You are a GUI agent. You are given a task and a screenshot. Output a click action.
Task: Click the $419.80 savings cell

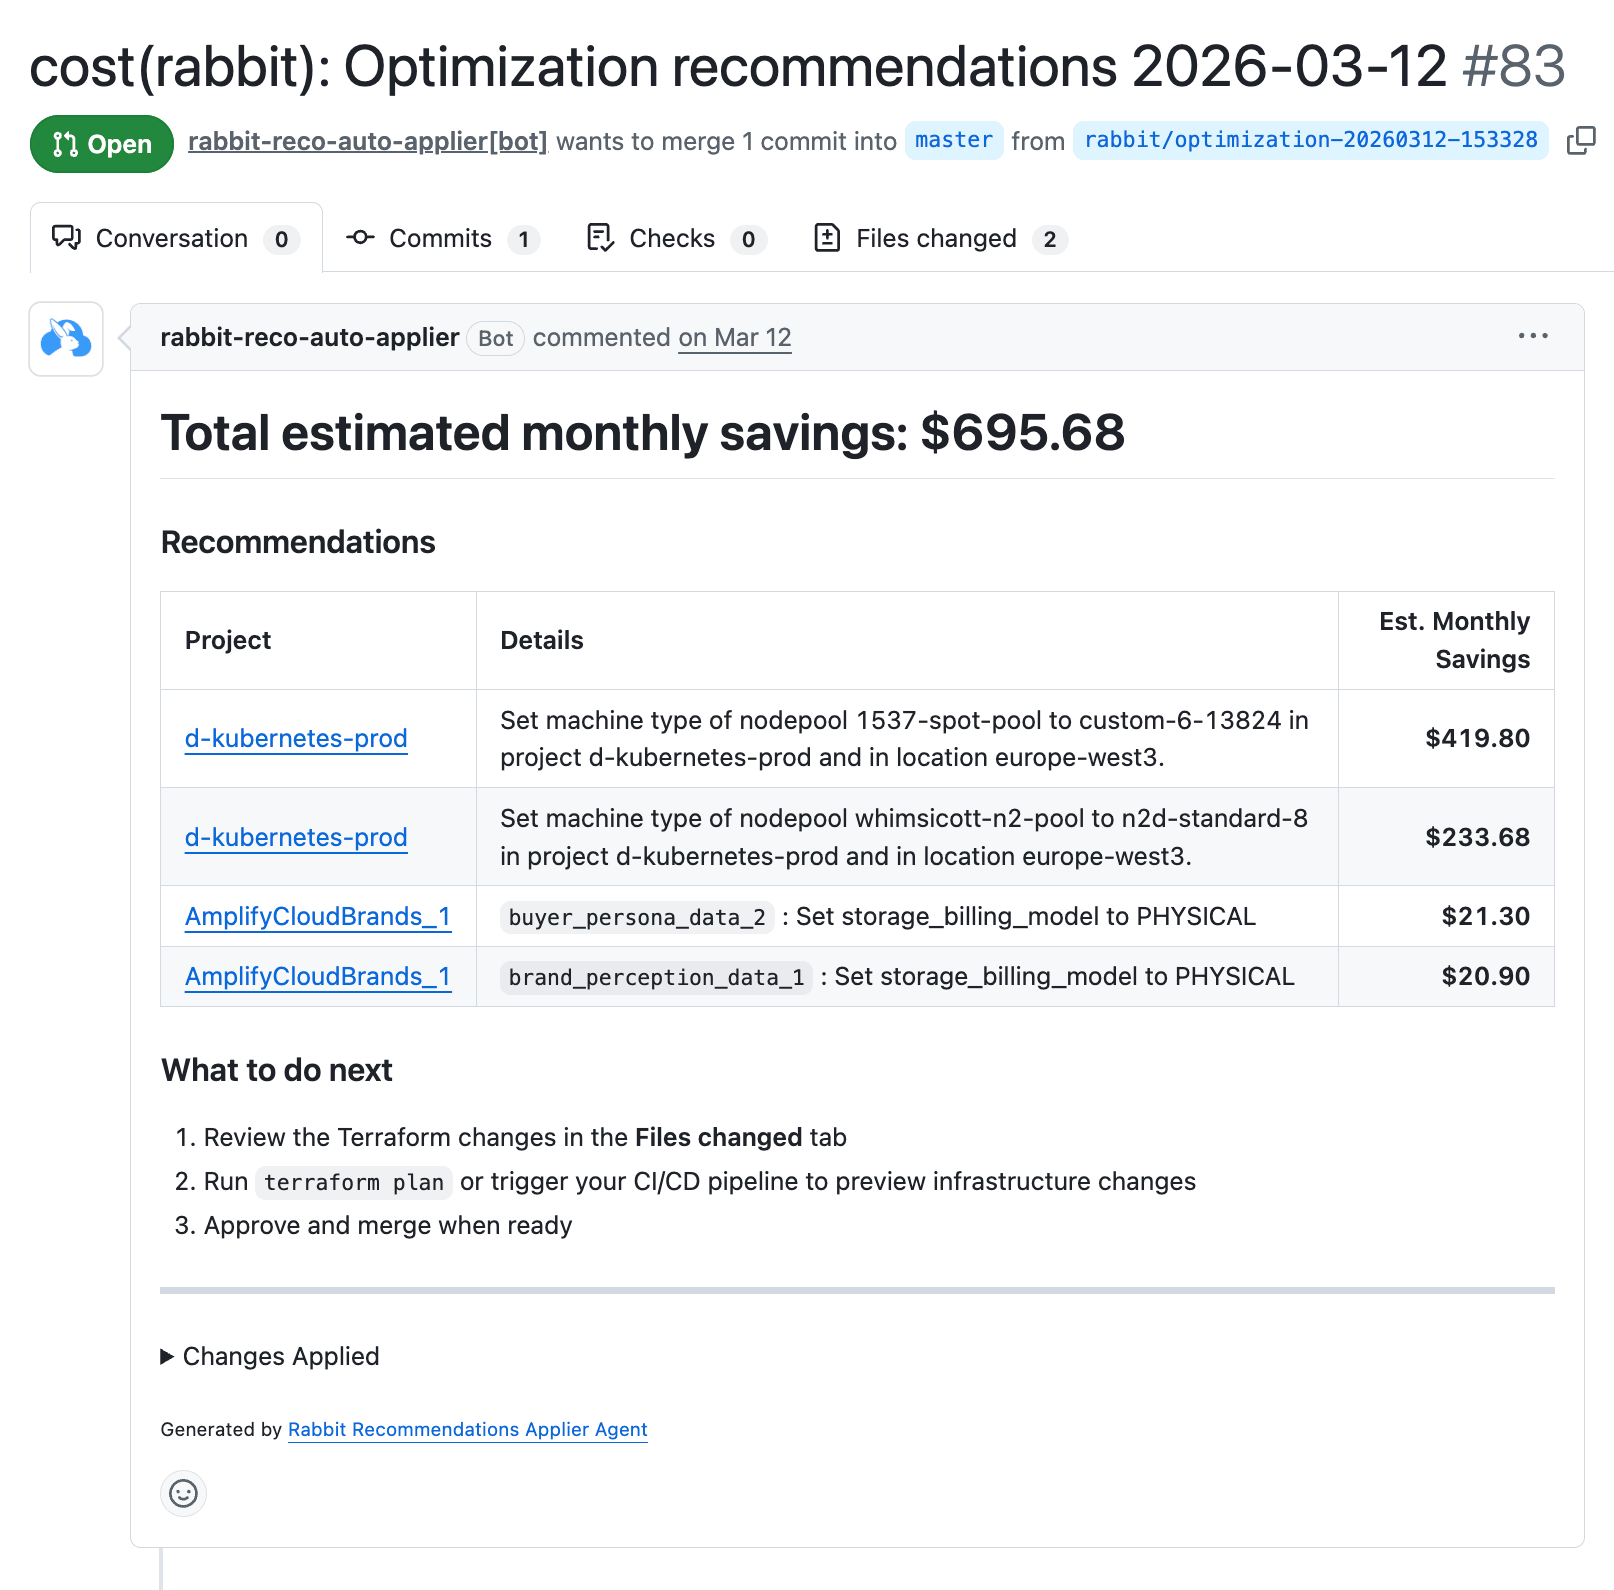click(x=1446, y=738)
